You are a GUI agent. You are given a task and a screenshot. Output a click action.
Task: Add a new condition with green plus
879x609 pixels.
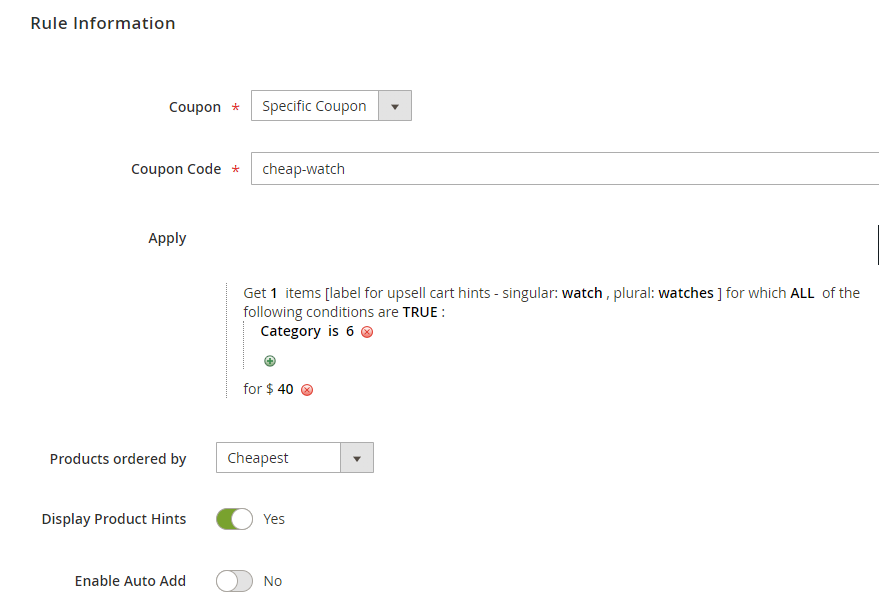pyautogui.click(x=270, y=361)
